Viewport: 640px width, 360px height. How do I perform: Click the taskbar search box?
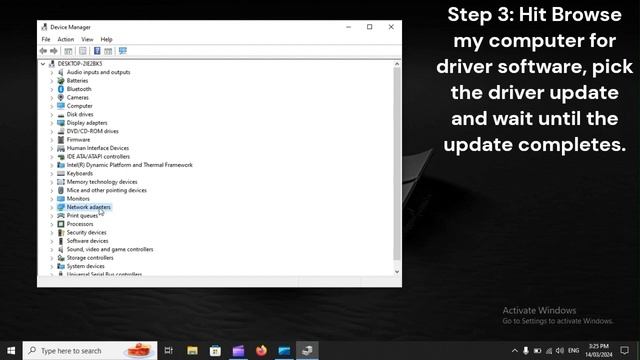pos(90,351)
